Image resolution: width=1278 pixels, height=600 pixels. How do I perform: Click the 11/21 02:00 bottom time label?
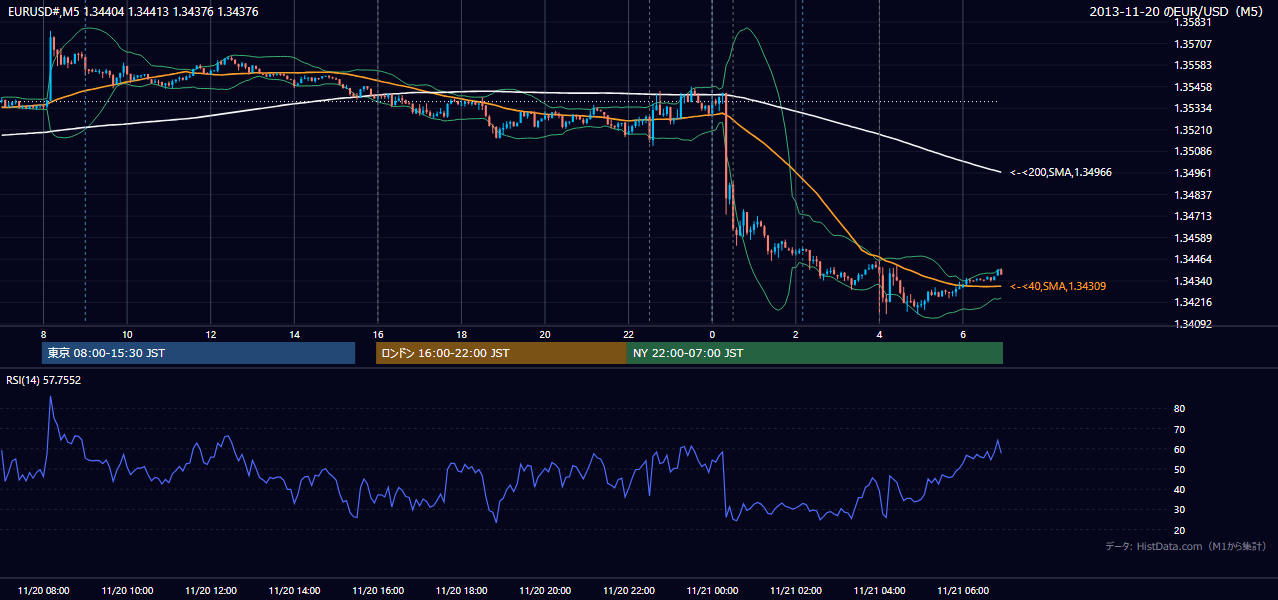pyautogui.click(x=795, y=591)
